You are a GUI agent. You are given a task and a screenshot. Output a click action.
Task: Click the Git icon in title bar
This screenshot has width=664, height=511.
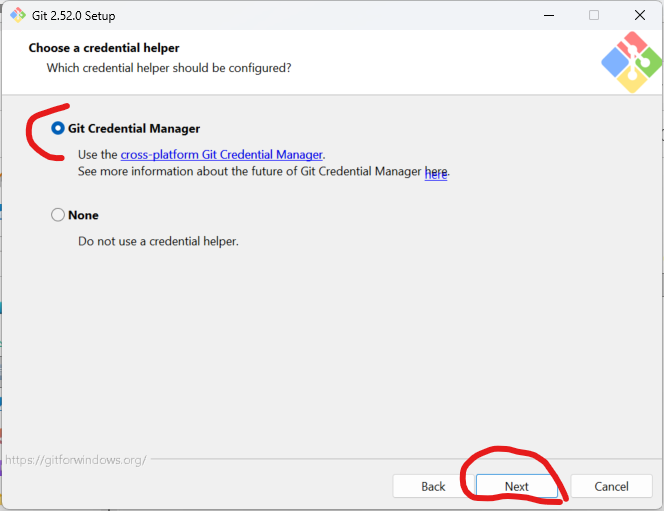pyautogui.click(x=18, y=15)
